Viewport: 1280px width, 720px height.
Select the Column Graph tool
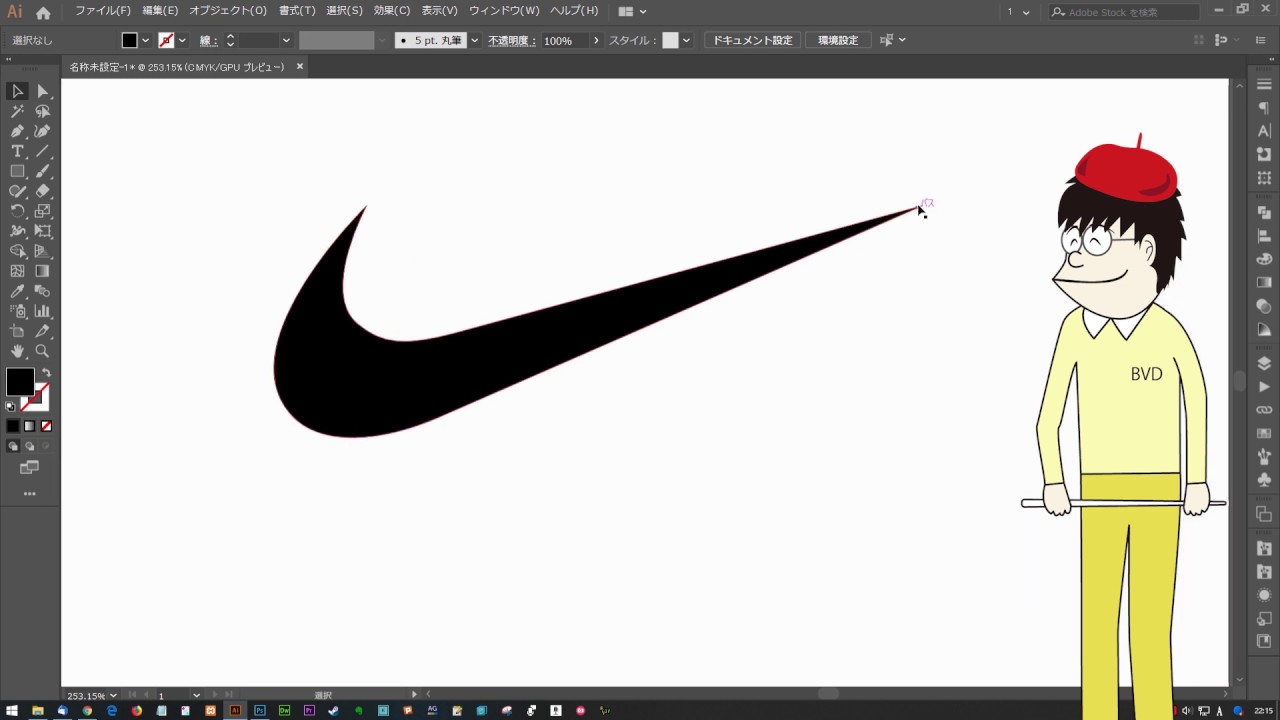tap(42, 311)
